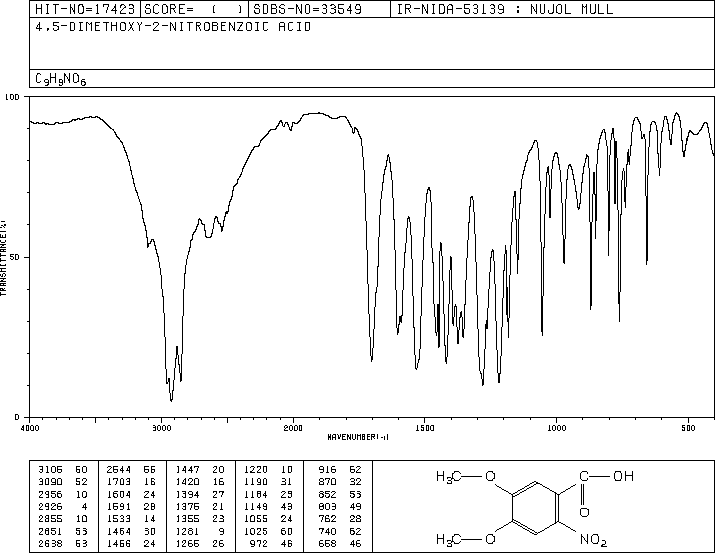This screenshot has width=715, height=553.
Task: Select the 1055 peak entry in table
Action: pyautogui.click(x=268, y=519)
